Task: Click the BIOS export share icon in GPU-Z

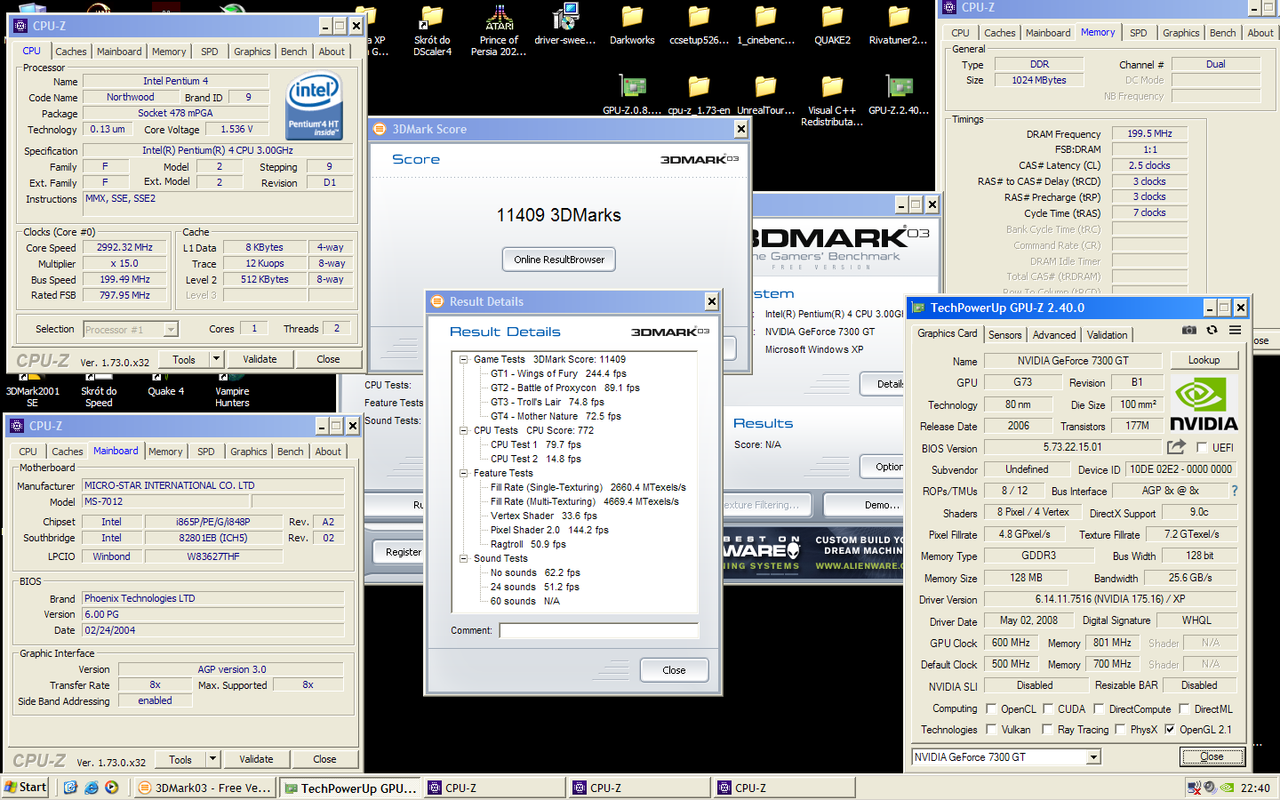Action: pyautogui.click(x=1176, y=447)
